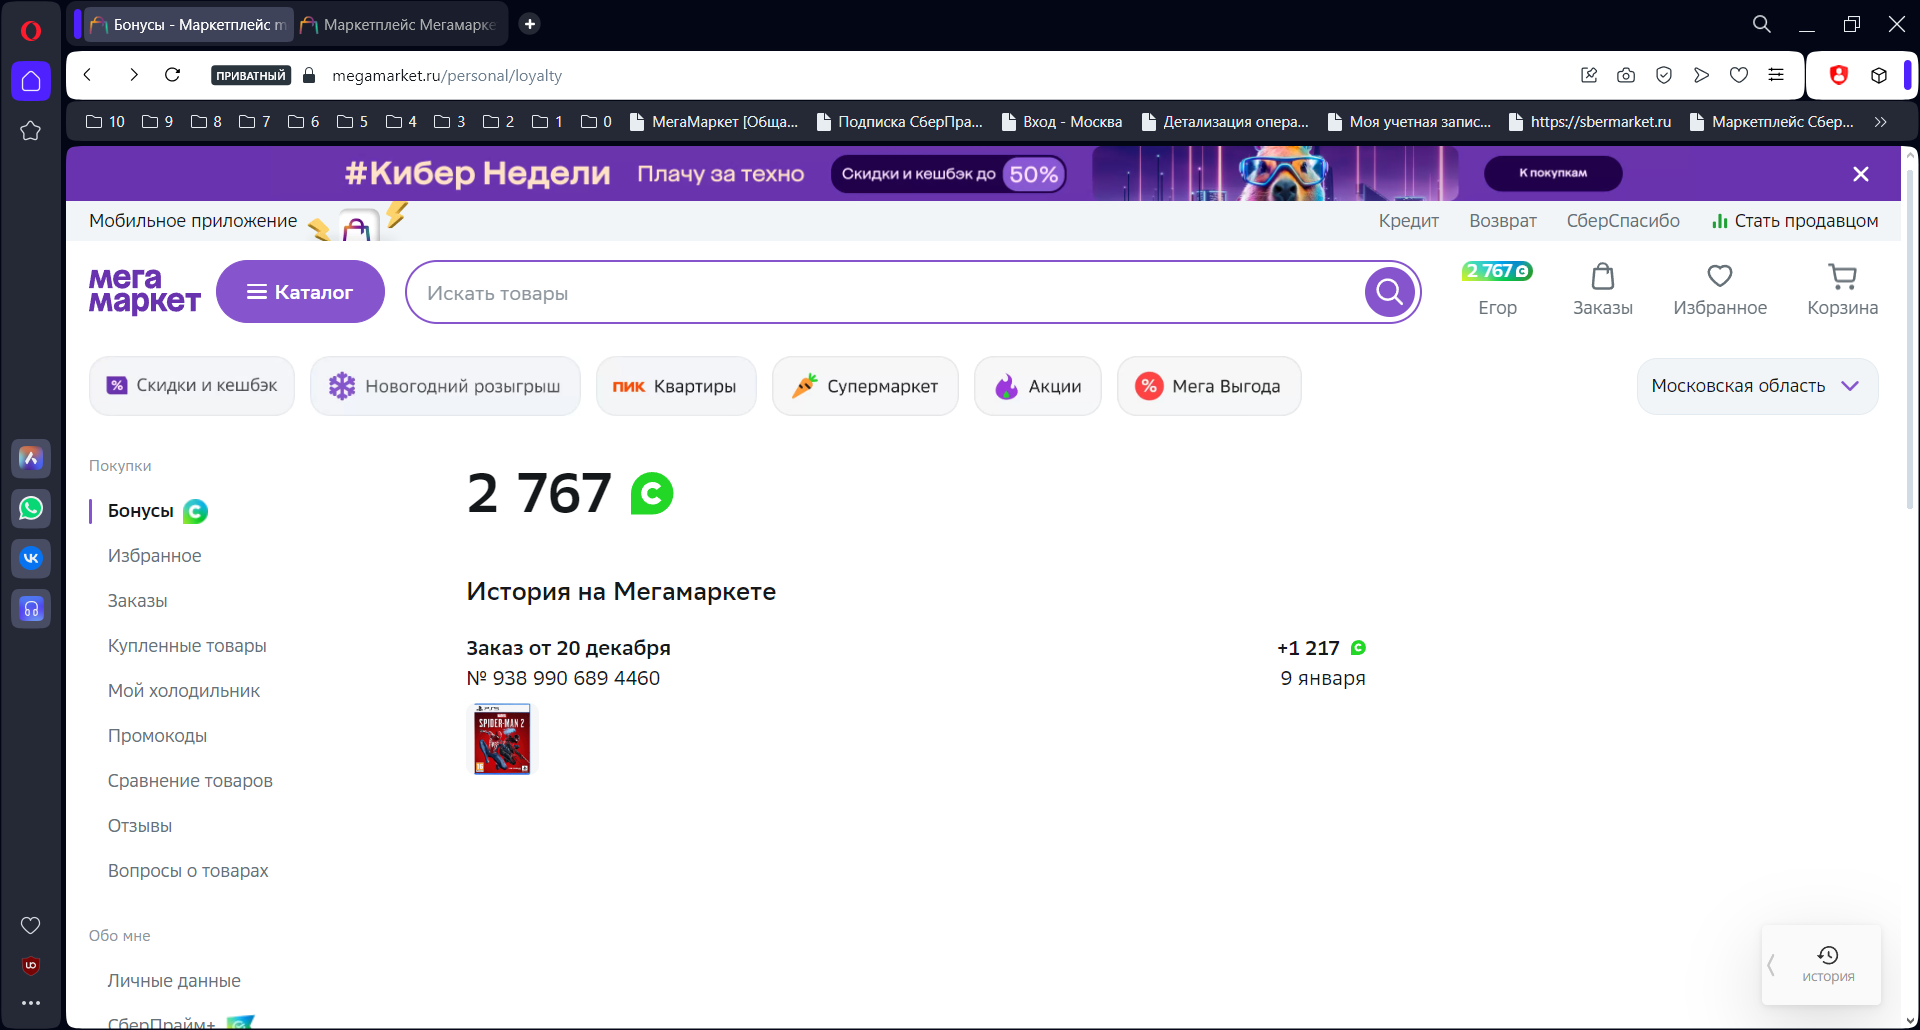Open the Aria AI sidebar icon

coord(31,458)
